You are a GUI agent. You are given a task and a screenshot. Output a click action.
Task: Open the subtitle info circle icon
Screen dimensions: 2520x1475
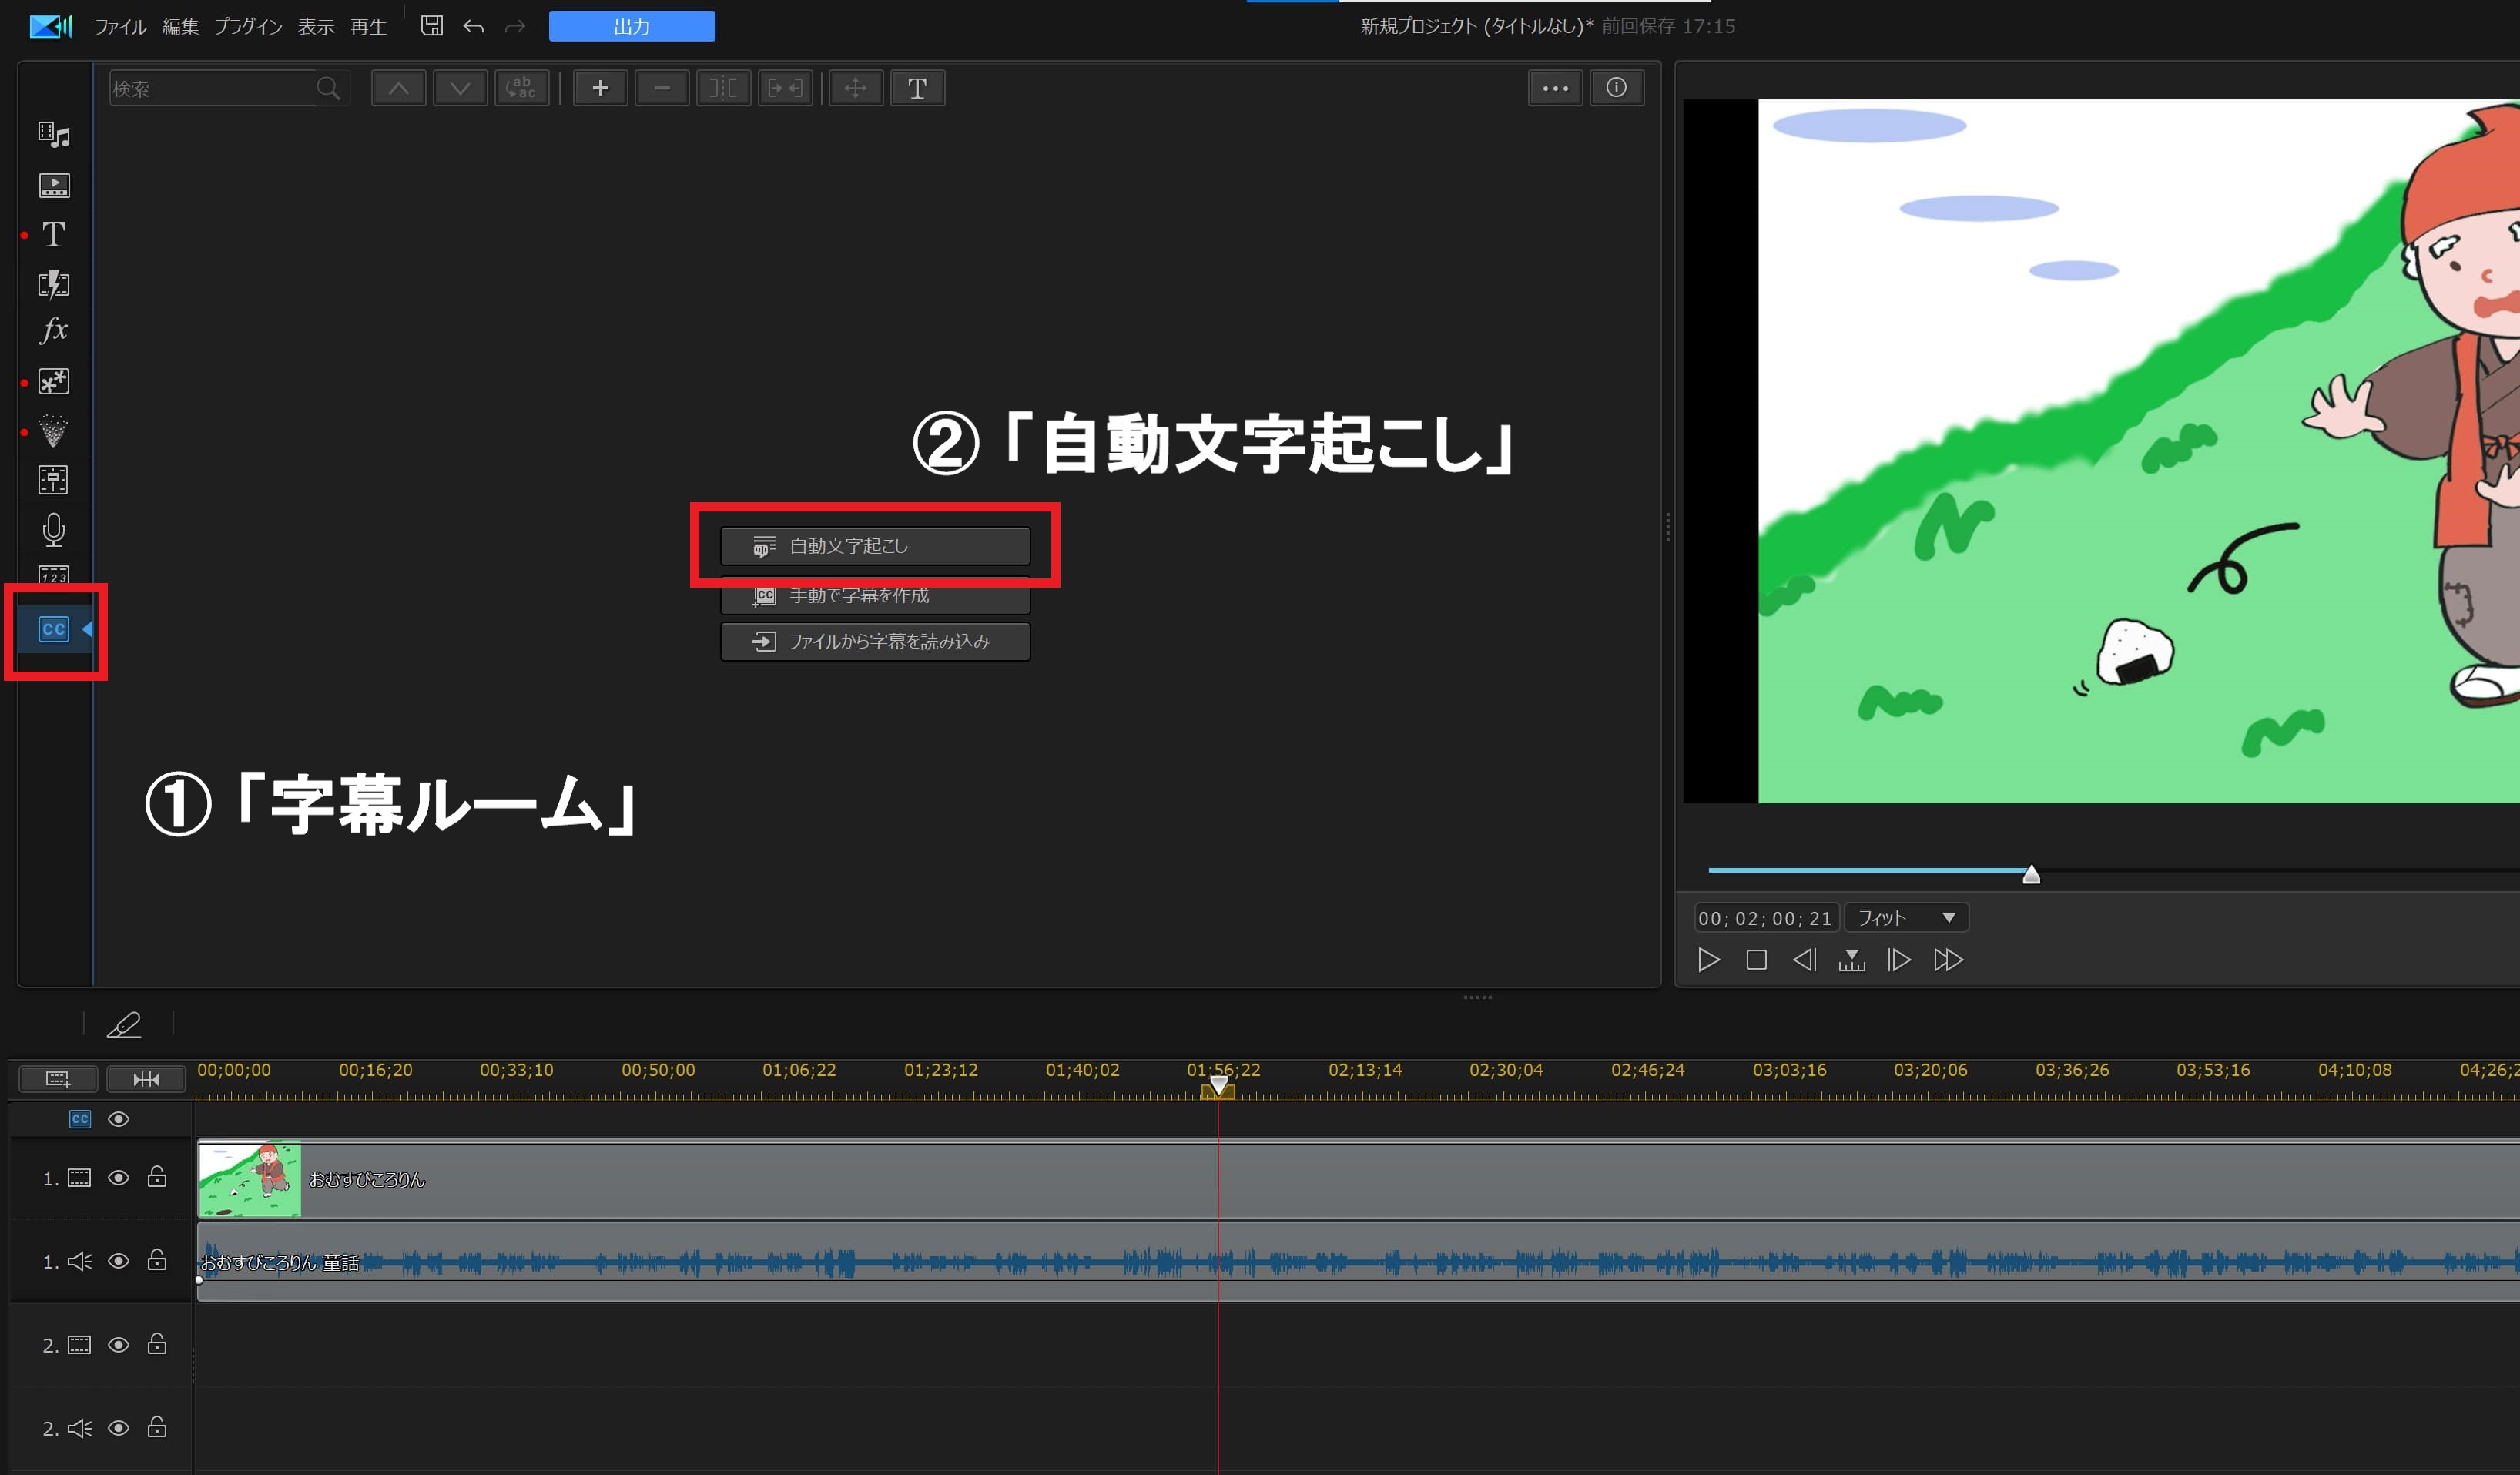pyautogui.click(x=1616, y=88)
